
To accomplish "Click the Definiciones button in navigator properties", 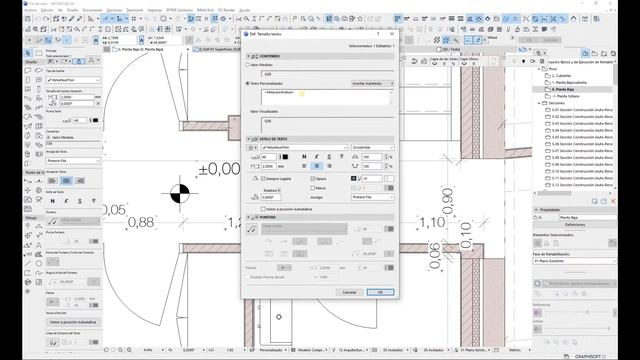I will pos(575,225).
